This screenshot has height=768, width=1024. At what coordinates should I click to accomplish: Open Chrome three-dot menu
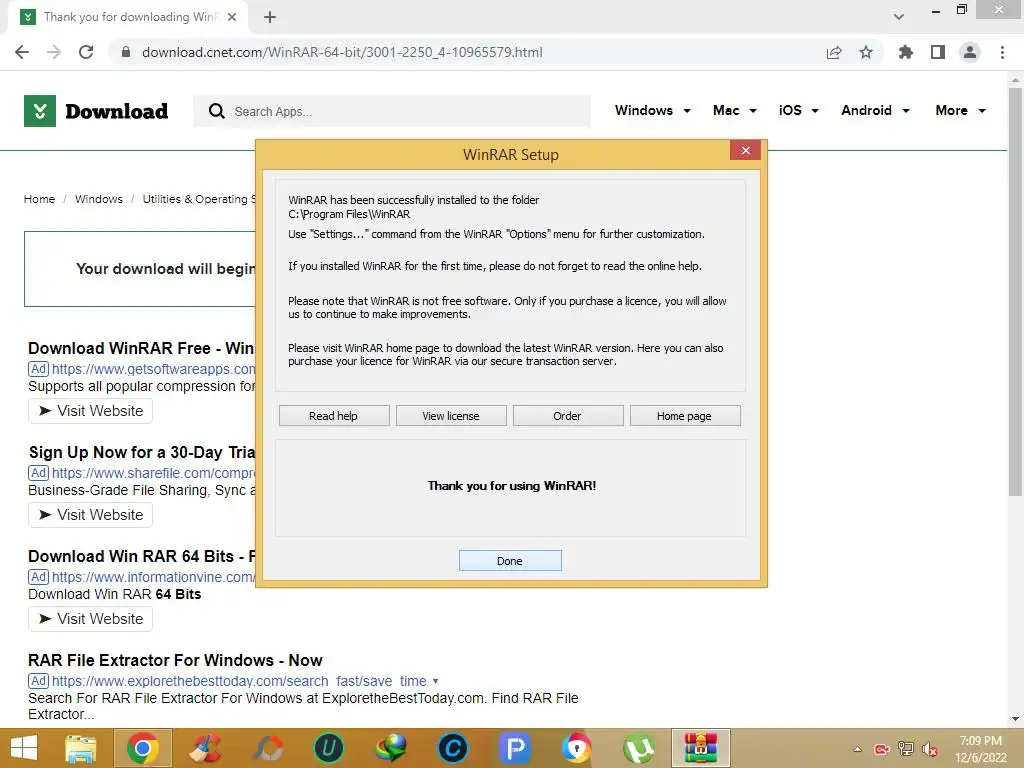[1002, 52]
